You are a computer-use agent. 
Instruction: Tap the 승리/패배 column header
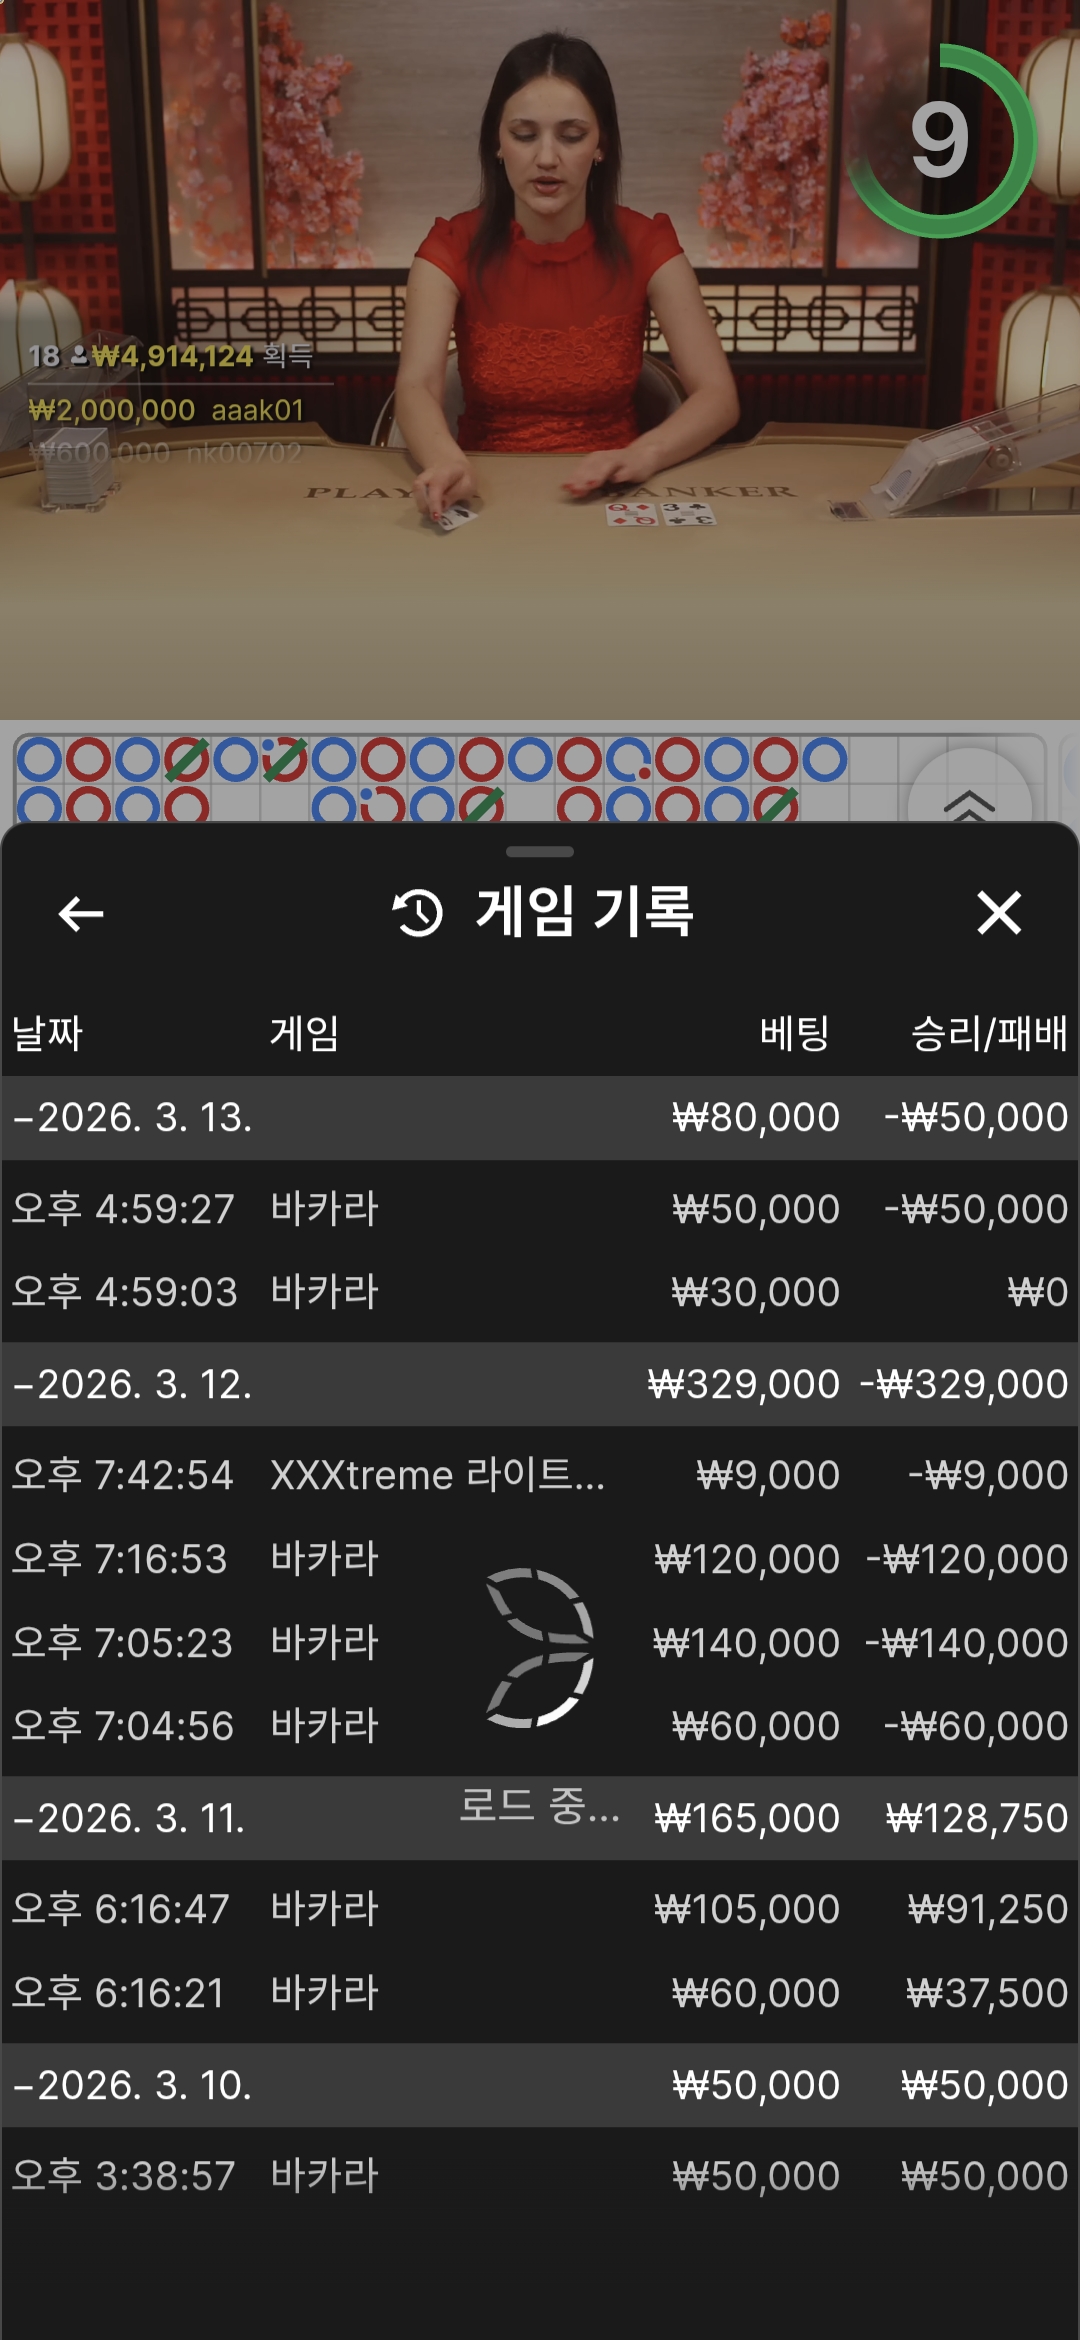988,1033
